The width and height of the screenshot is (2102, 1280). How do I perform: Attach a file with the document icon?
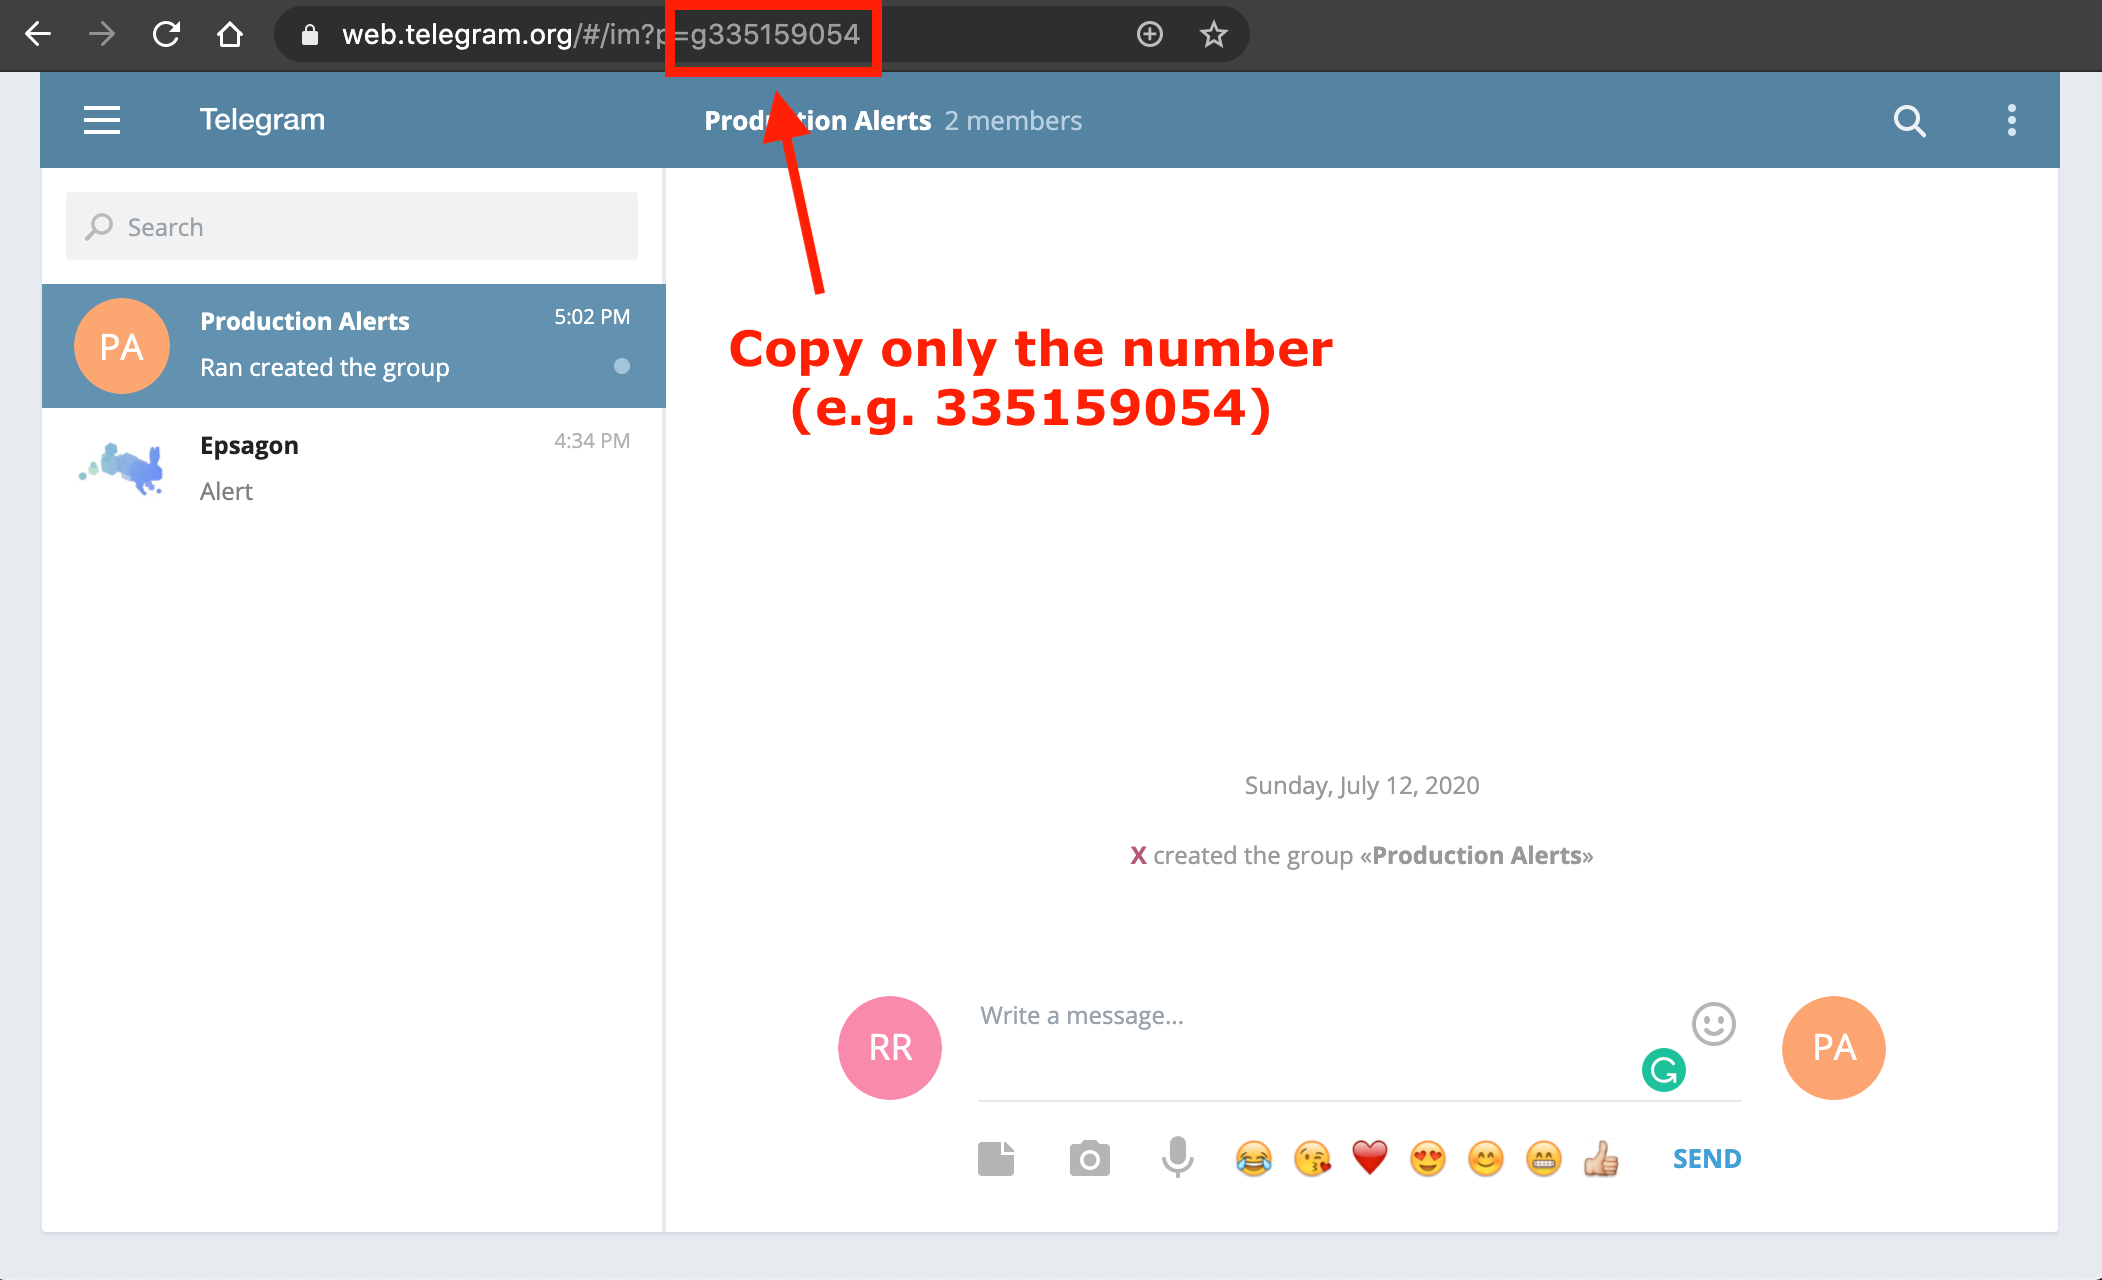click(996, 1159)
